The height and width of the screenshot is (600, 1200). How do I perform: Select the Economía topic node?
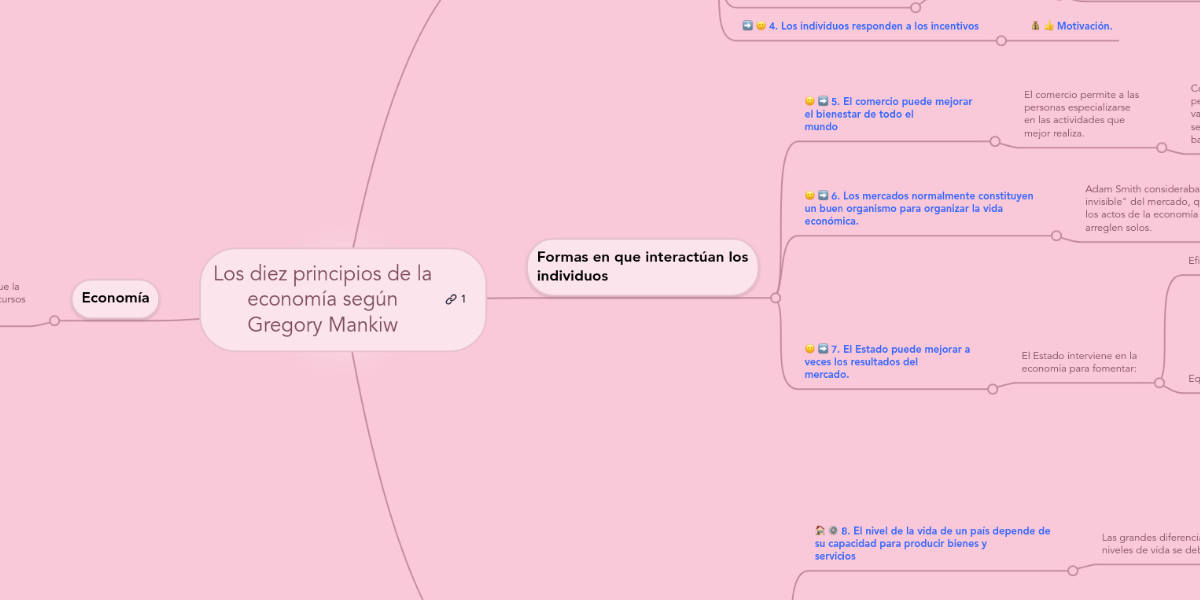(115, 298)
